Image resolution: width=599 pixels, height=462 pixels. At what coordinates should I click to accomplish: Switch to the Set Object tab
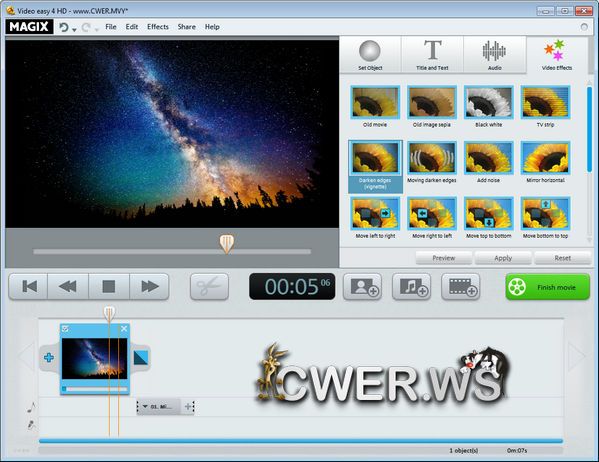tap(370, 55)
